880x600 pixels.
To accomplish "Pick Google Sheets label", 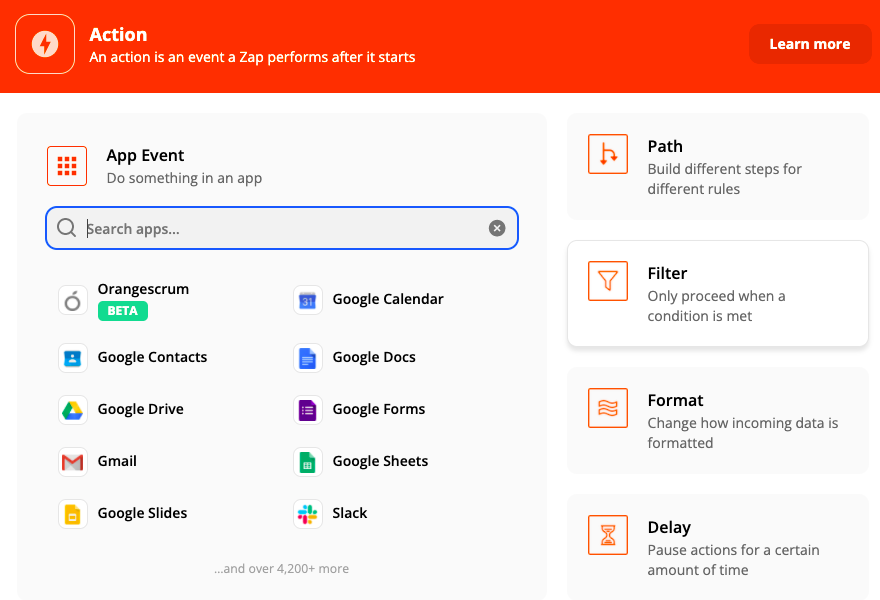I will click(x=380, y=461).
